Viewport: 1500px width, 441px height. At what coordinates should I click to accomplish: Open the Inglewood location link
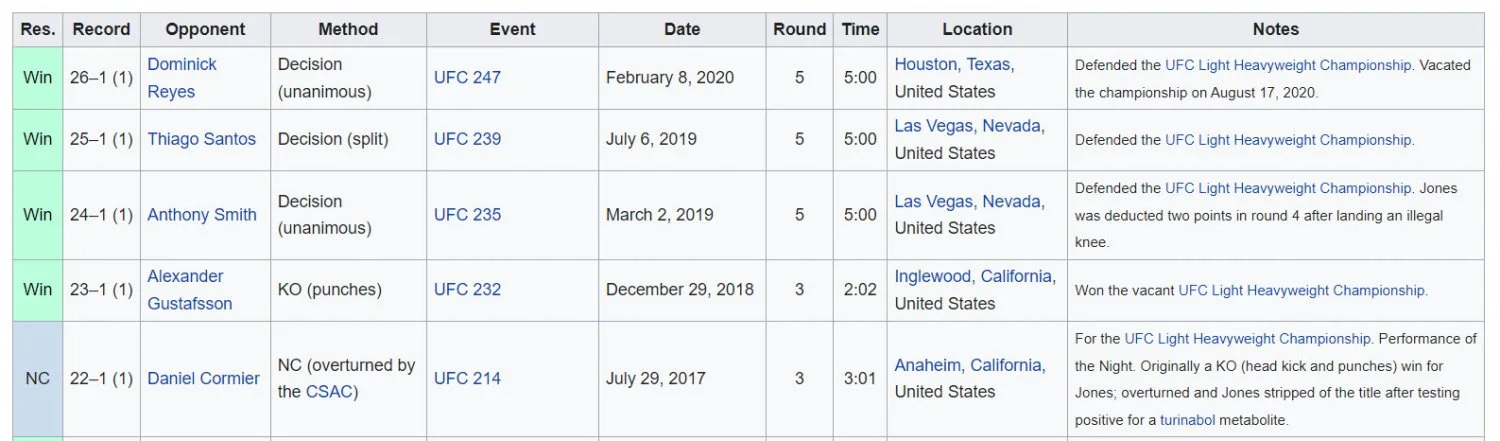(933, 276)
